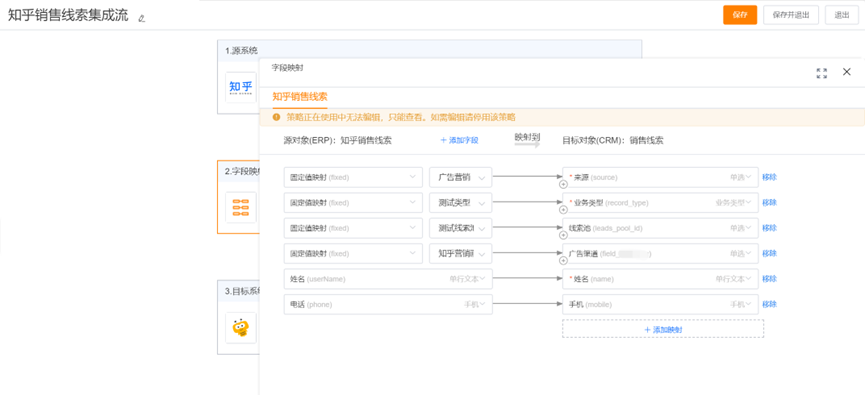865x395 pixels.
Task: Open 知乎营销 value dropdown
Action: (461, 253)
